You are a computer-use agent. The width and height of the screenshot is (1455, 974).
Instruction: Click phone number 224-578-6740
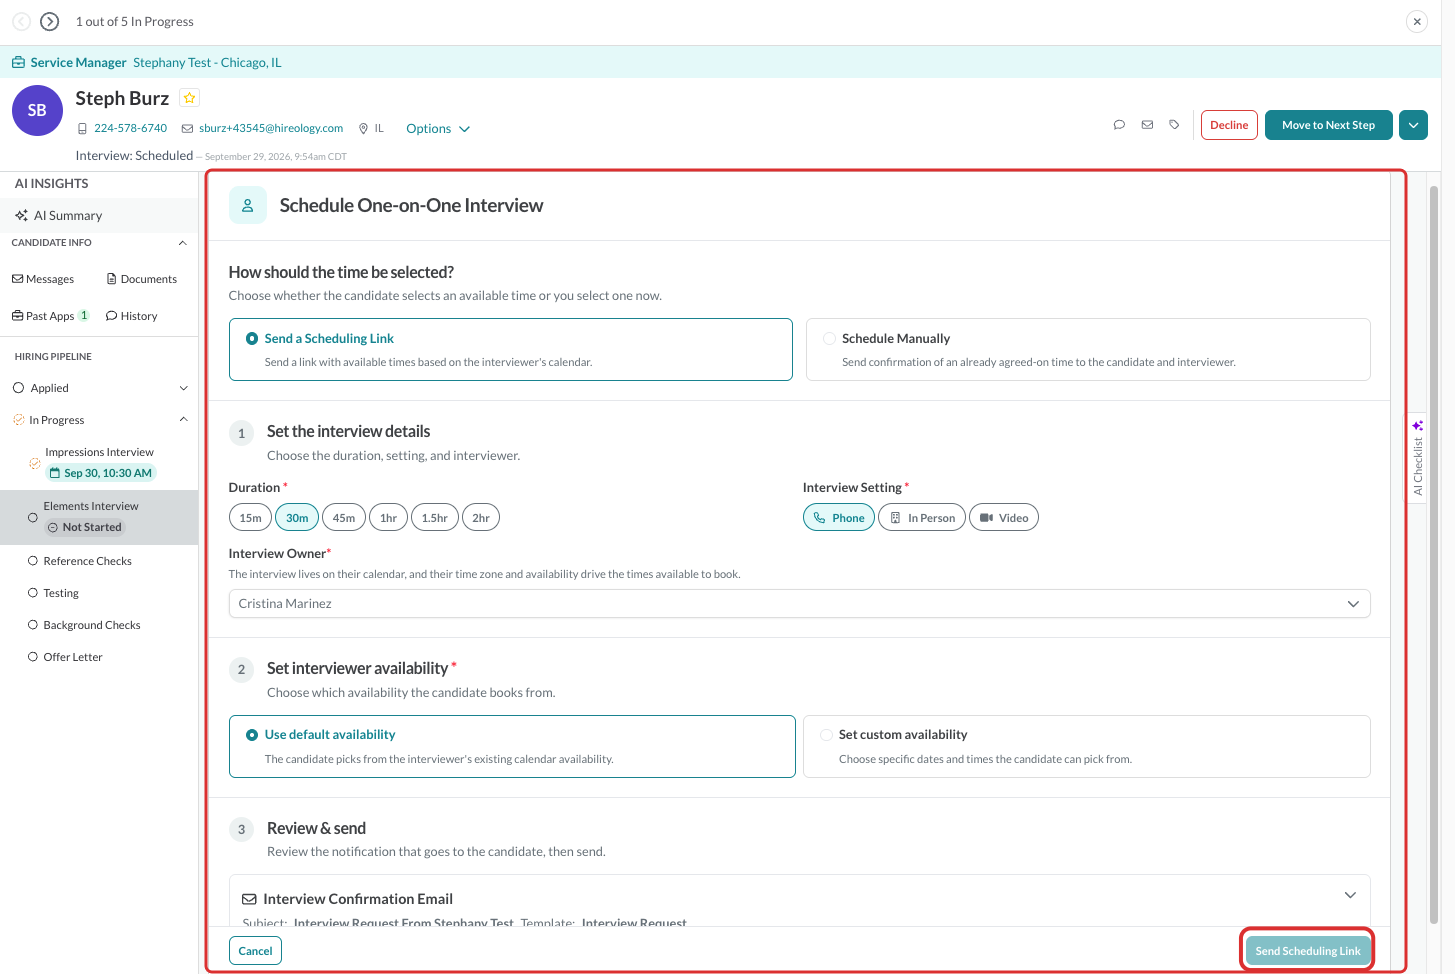130,128
